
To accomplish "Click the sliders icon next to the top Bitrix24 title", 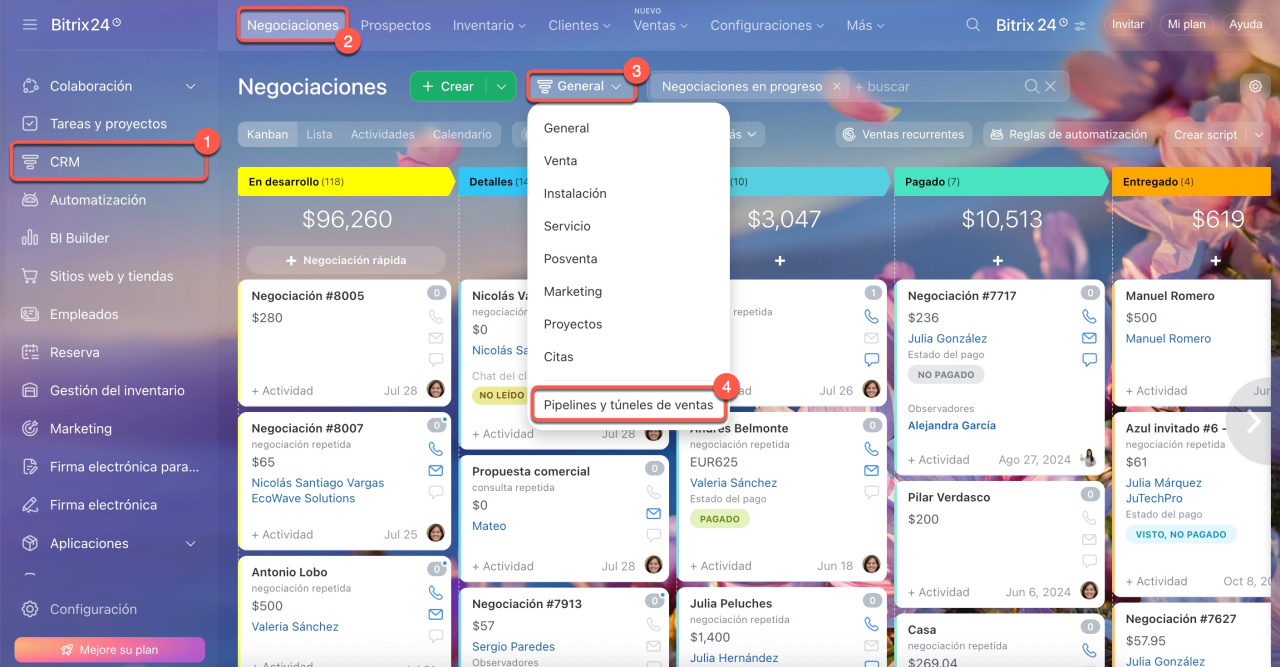I will (1079, 26).
